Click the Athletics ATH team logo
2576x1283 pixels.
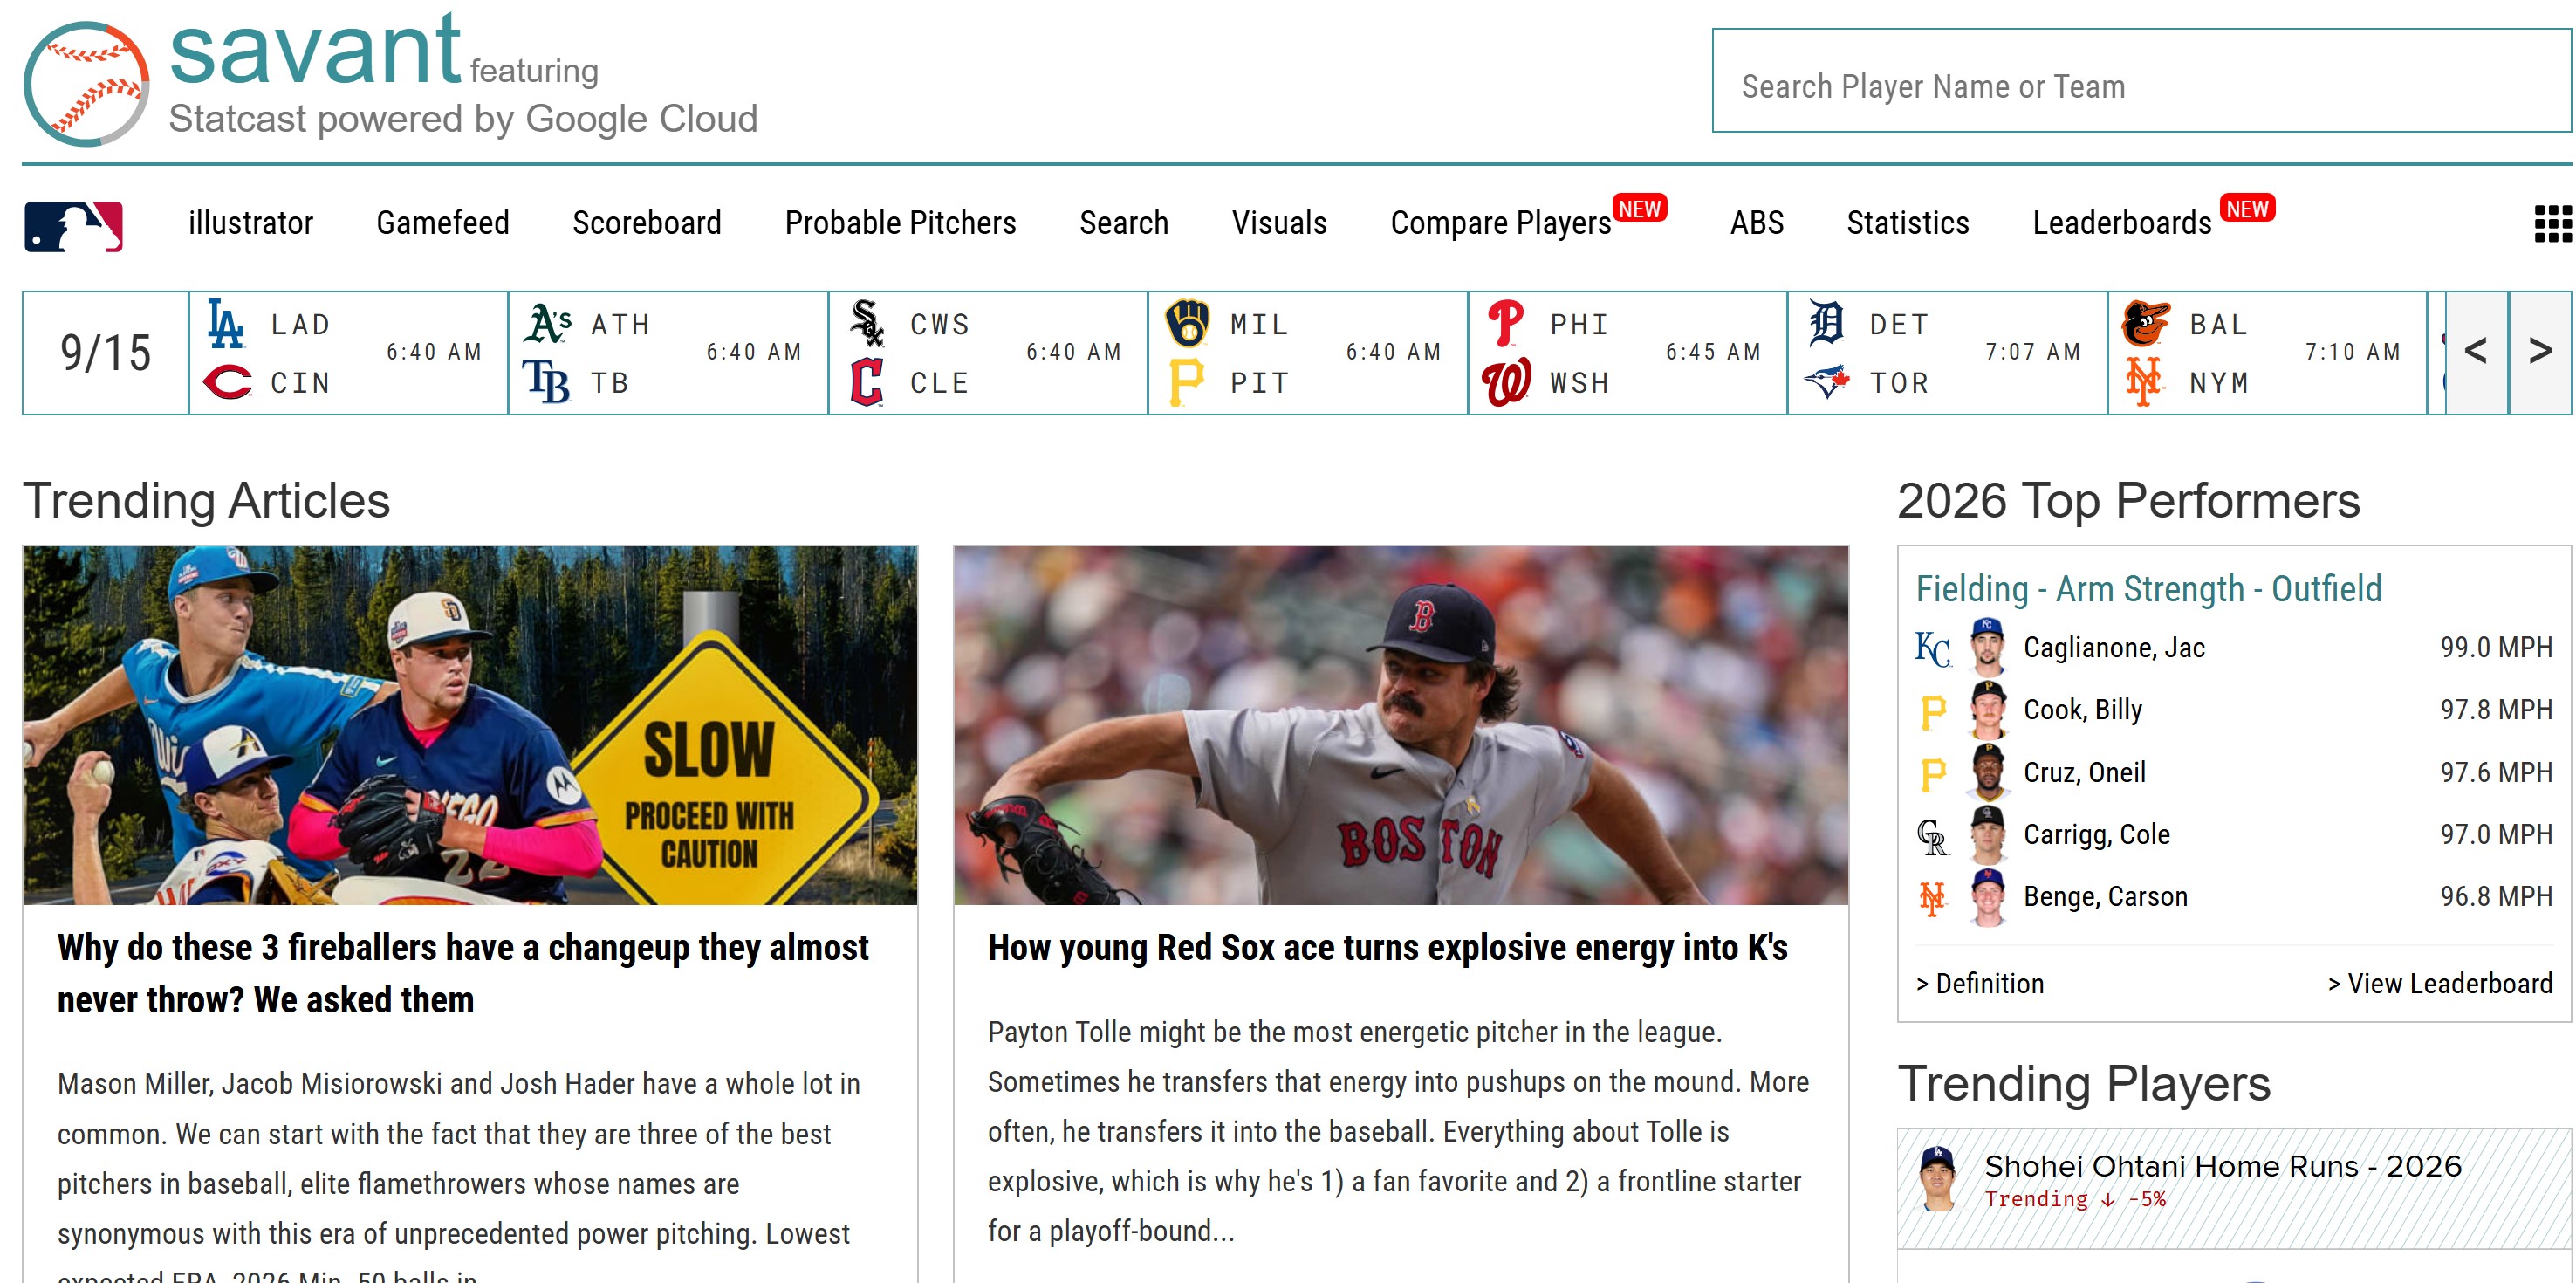pyautogui.click(x=548, y=324)
